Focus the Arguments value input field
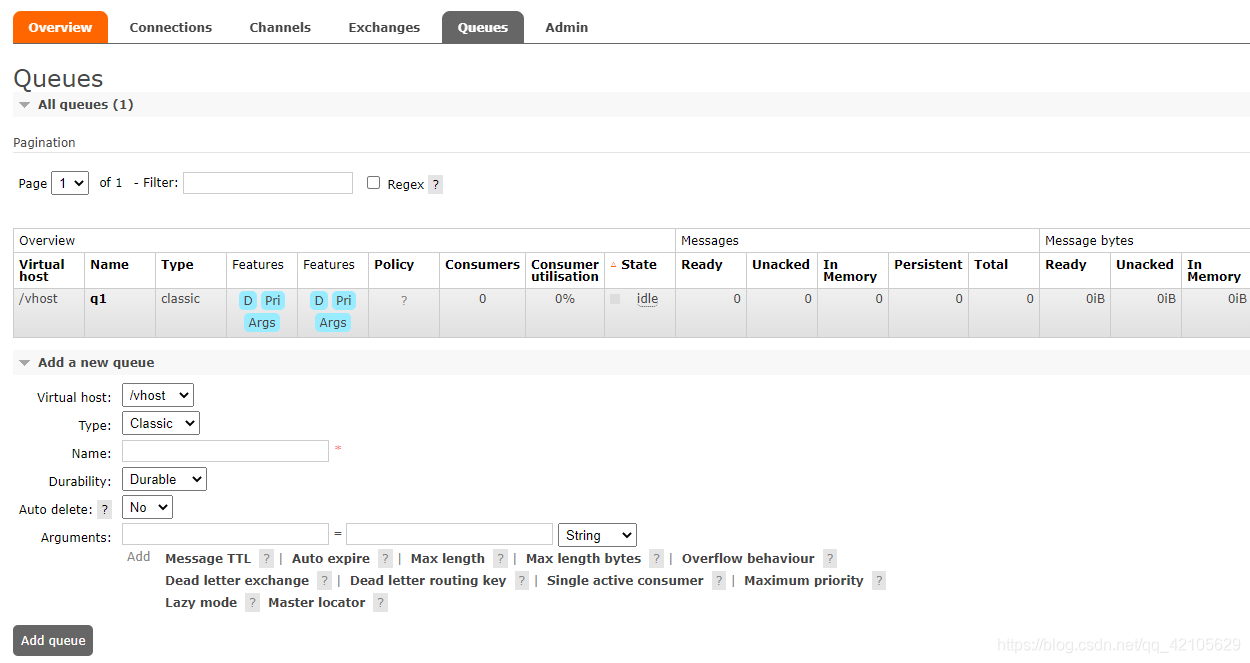 tap(449, 535)
